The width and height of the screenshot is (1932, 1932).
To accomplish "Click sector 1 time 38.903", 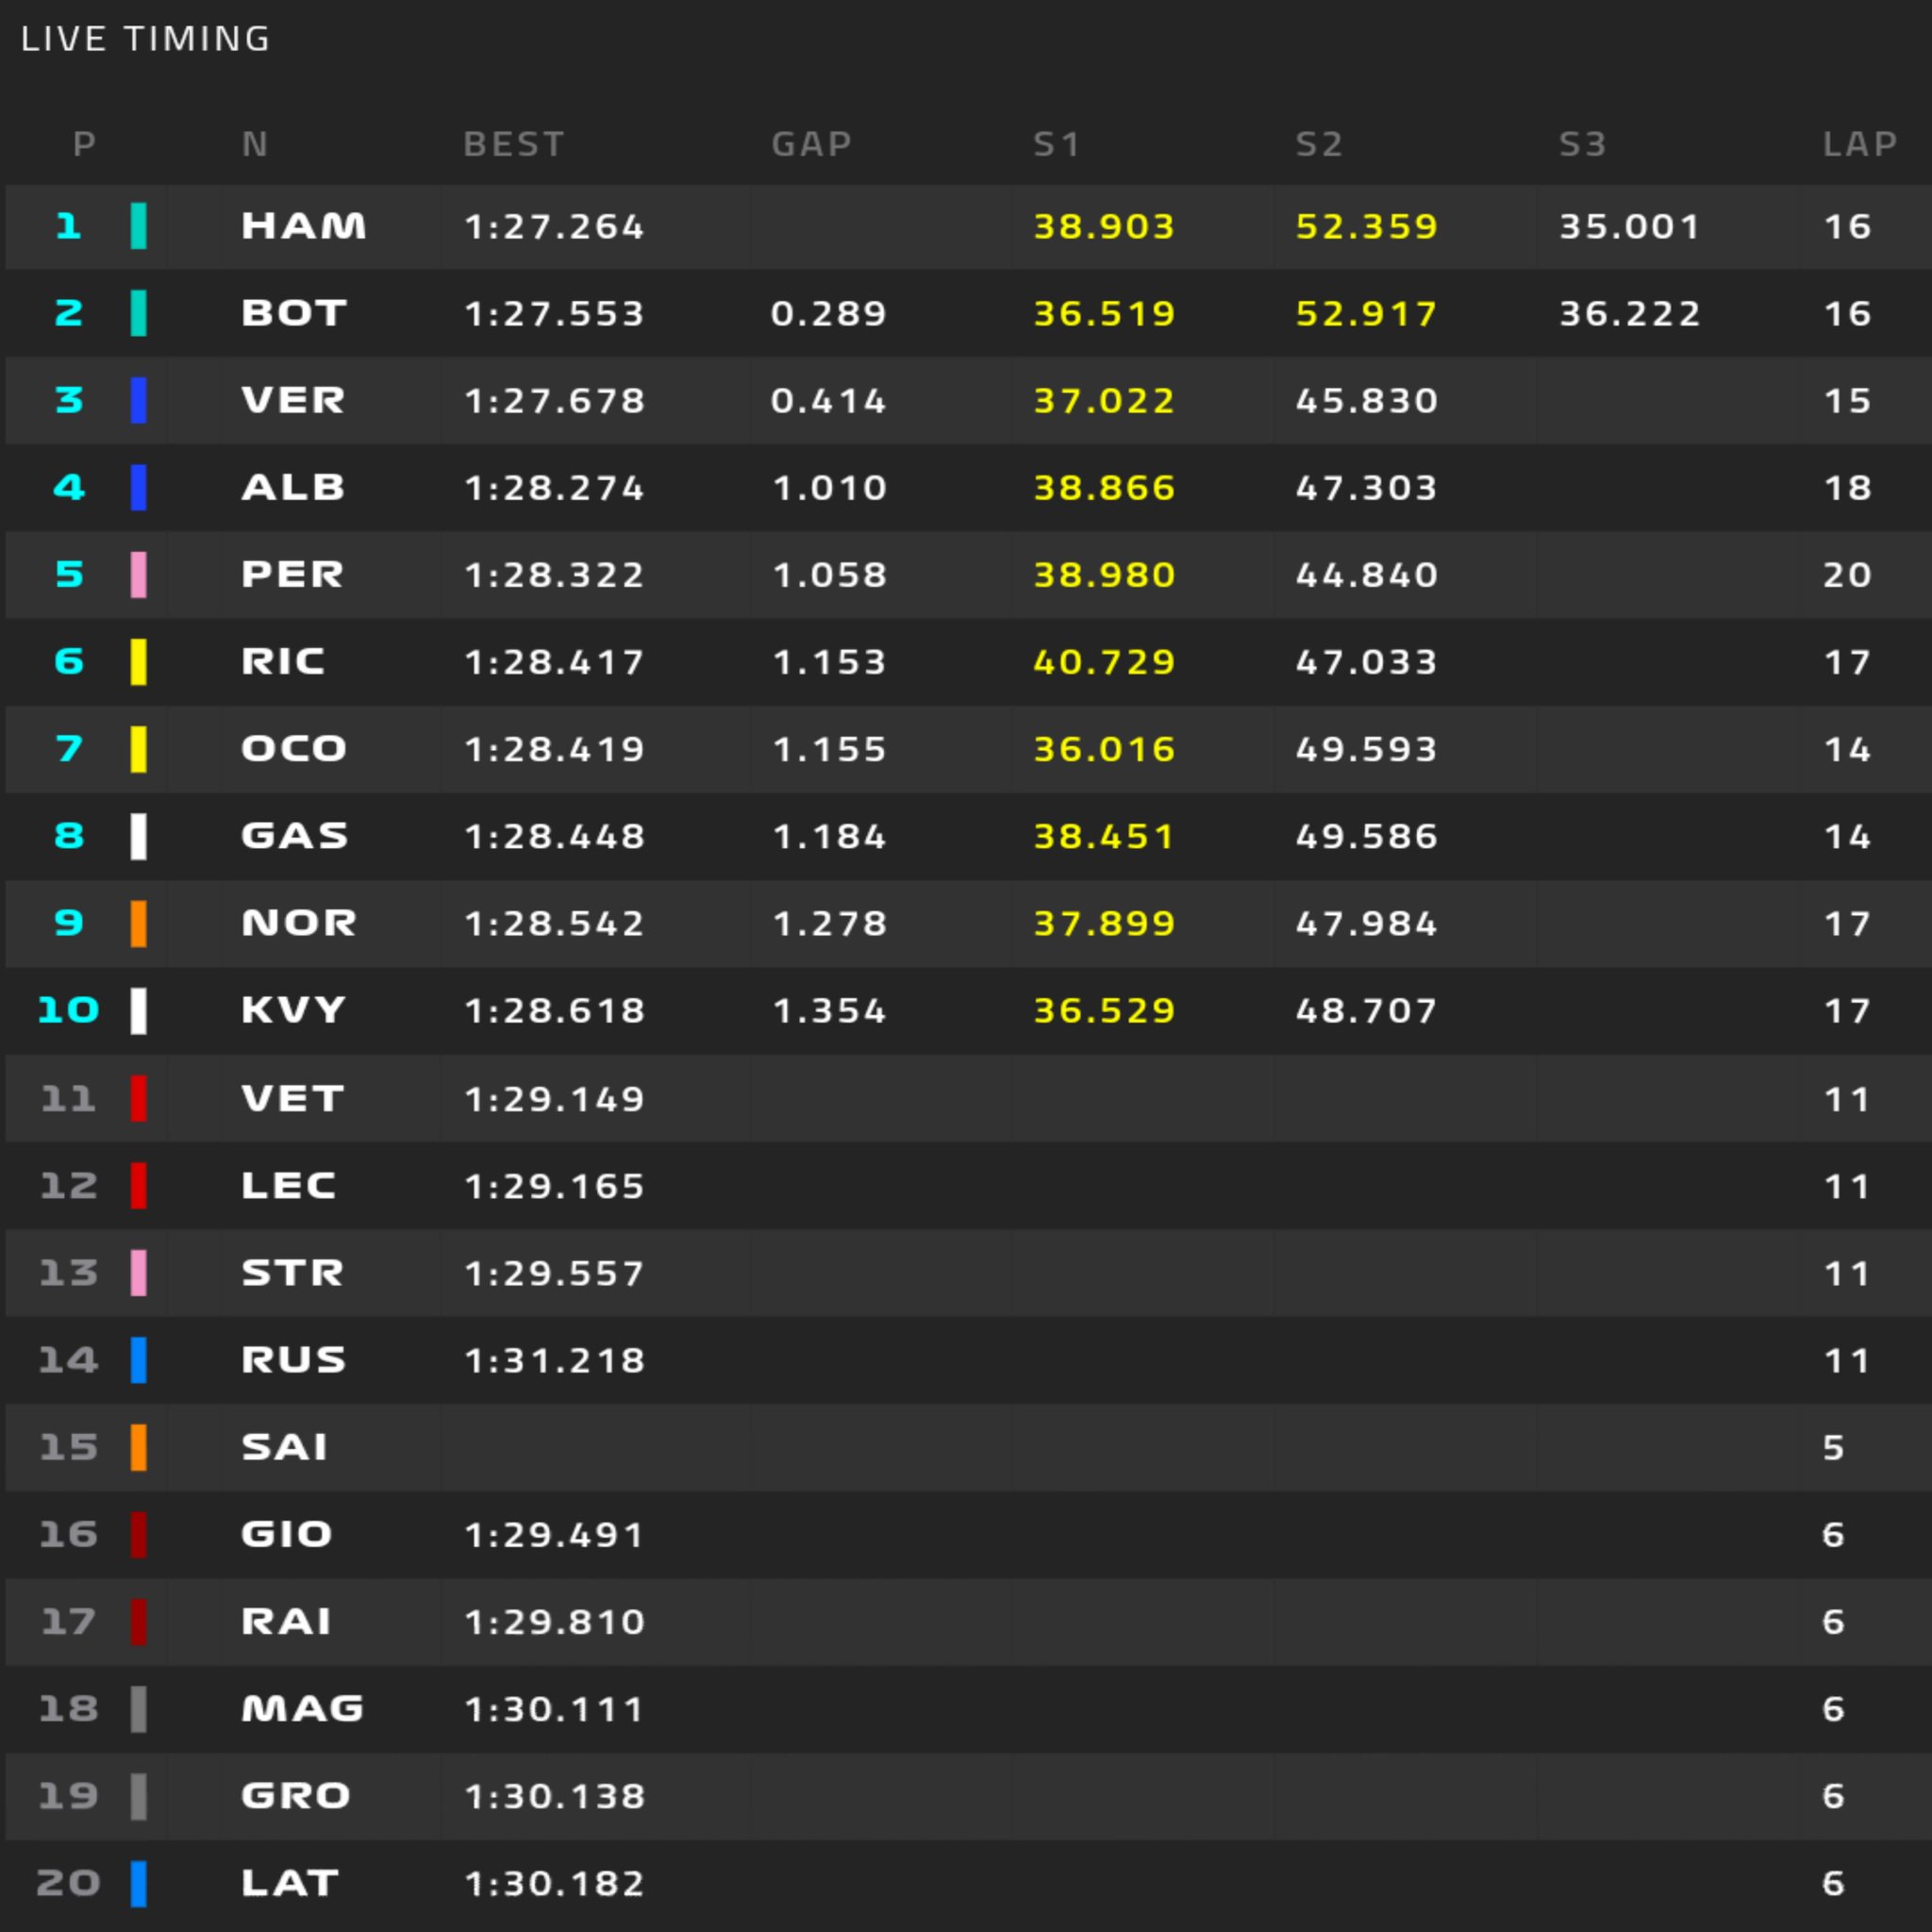I will pos(1104,227).
